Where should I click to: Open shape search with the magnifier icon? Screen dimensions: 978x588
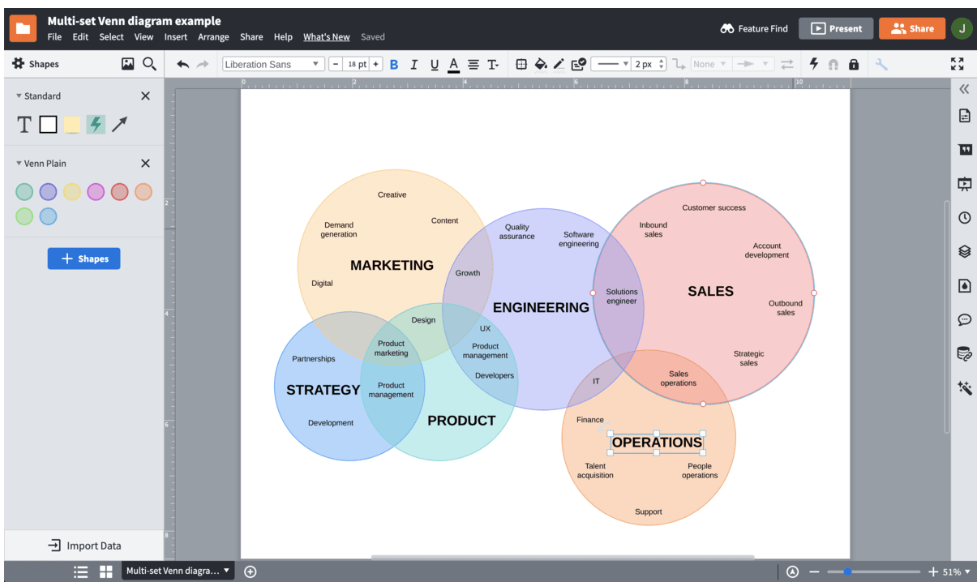149,64
